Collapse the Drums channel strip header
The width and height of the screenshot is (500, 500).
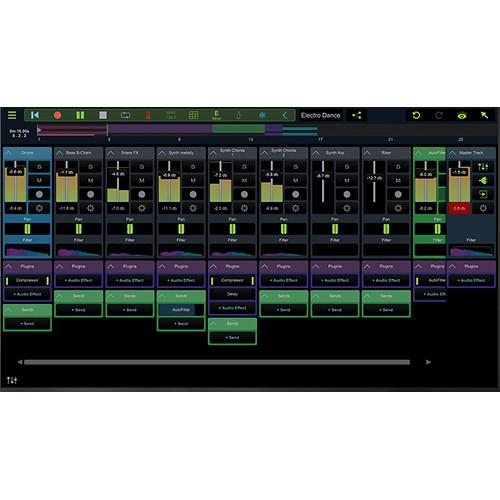[x=9, y=153]
